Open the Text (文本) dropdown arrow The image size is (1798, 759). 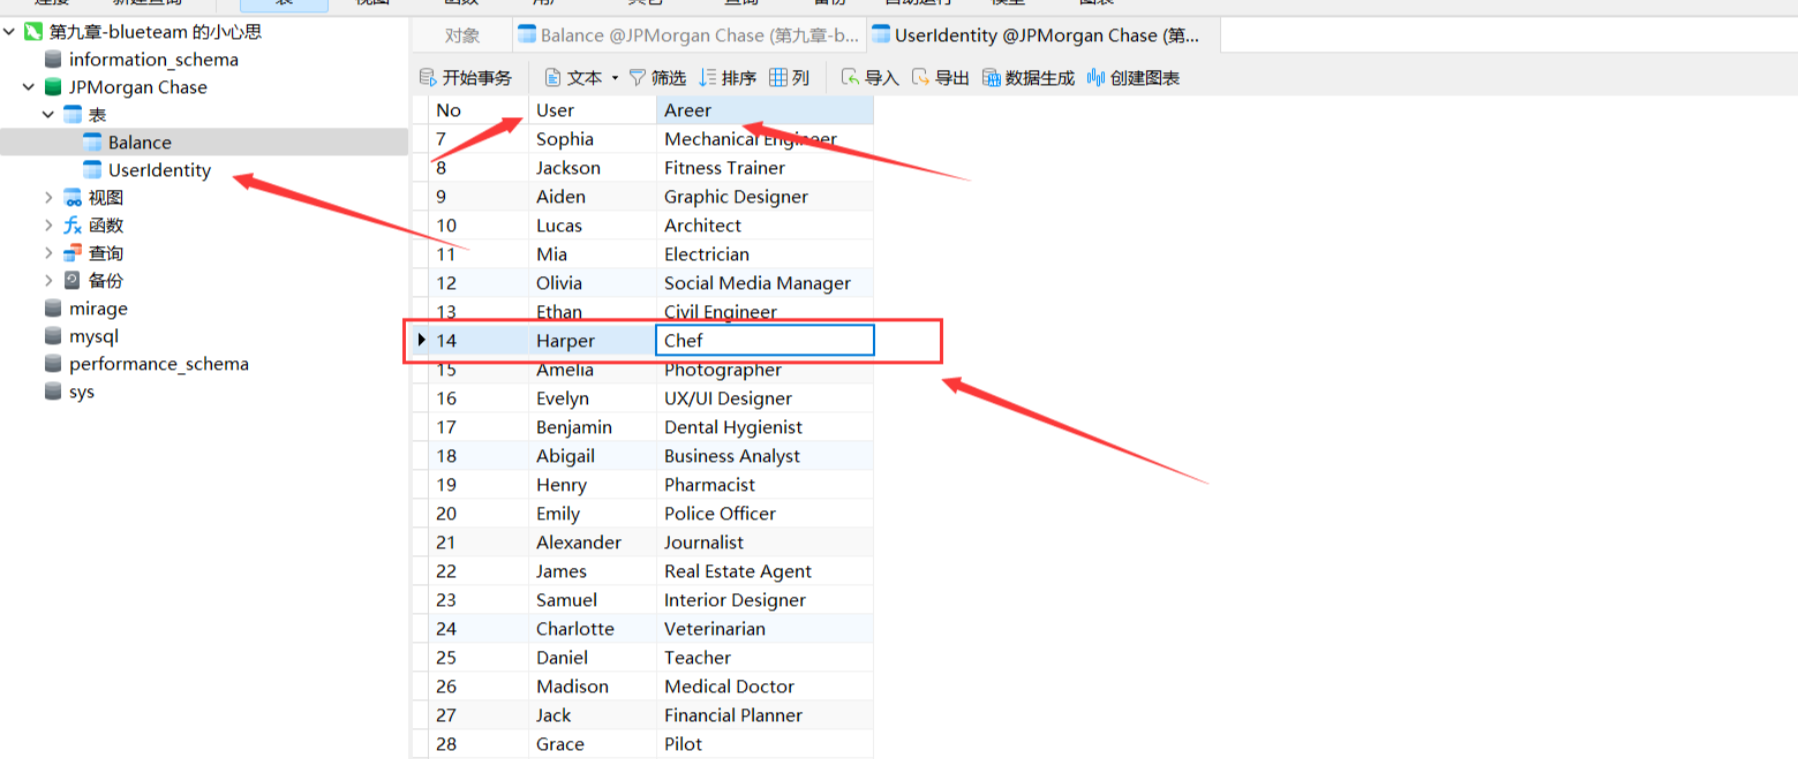coord(615,78)
